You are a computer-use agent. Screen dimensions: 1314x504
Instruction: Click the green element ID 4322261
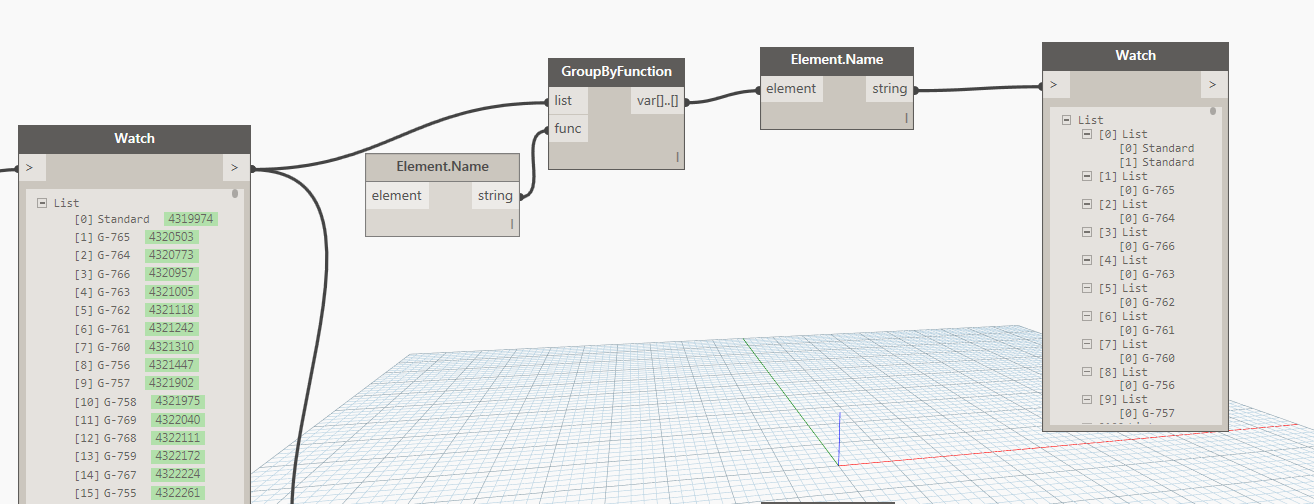click(x=177, y=493)
